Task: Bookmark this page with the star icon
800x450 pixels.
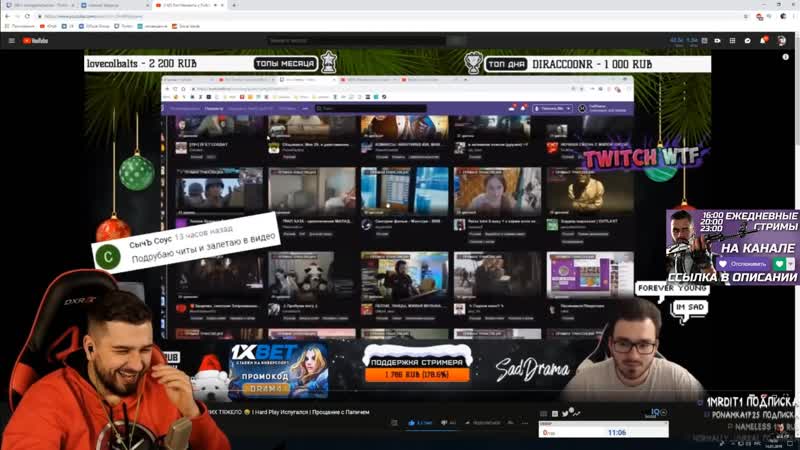Action: 746,16
